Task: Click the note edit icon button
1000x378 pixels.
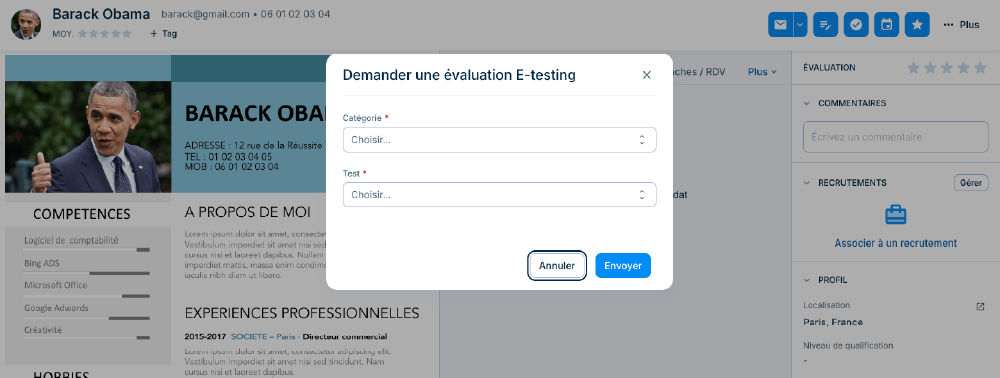Action: (825, 25)
